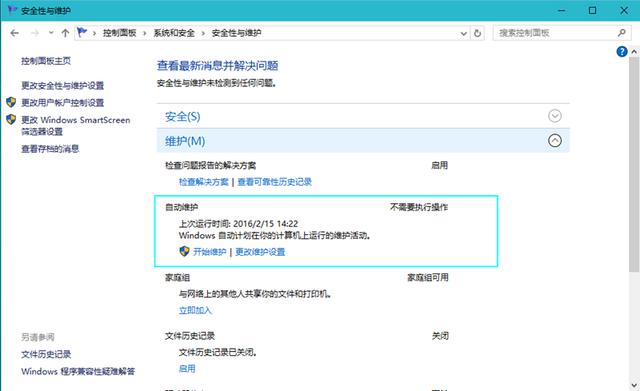Maximize the 安全性与维护 window
The height and width of the screenshot is (391, 640).
click(593, 11)
